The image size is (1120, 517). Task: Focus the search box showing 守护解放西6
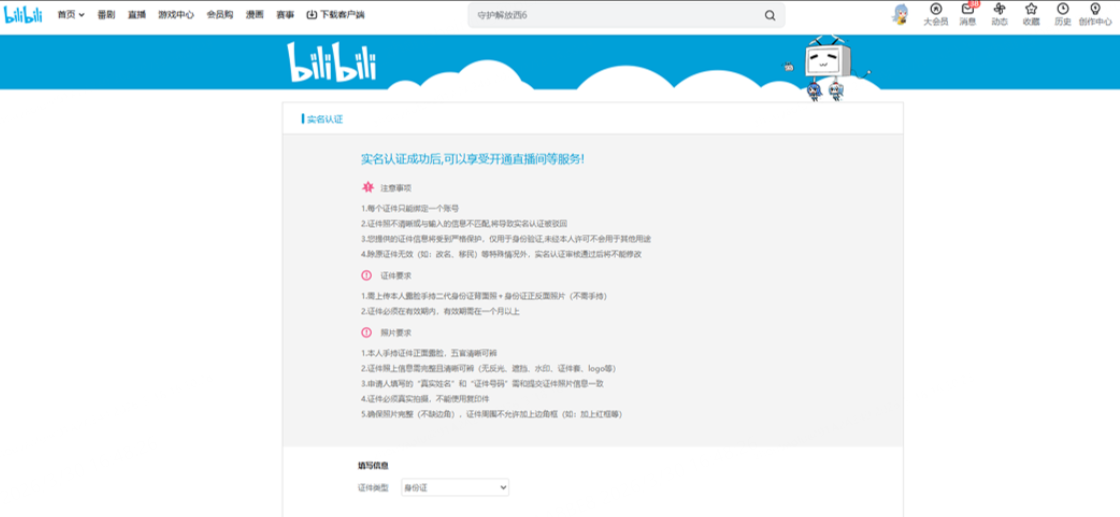[x=614, y=15]
